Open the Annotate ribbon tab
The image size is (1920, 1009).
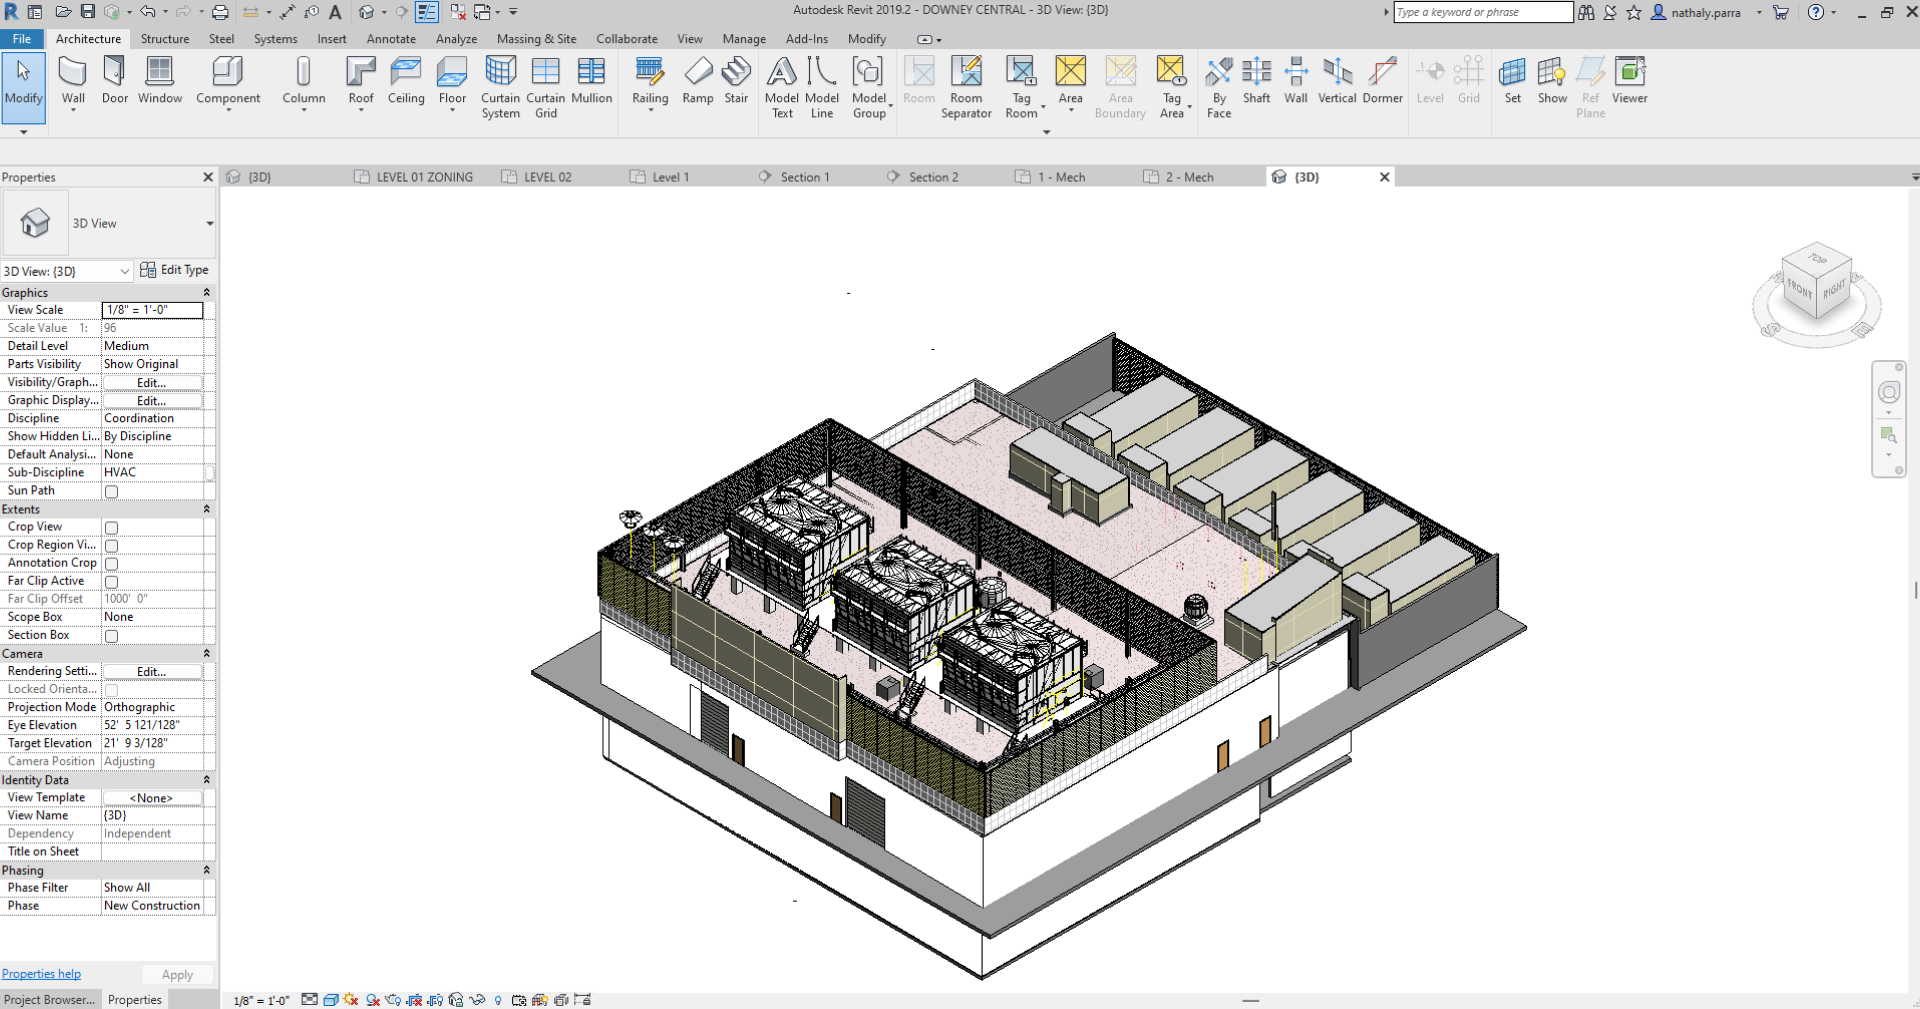click(391, 39)
